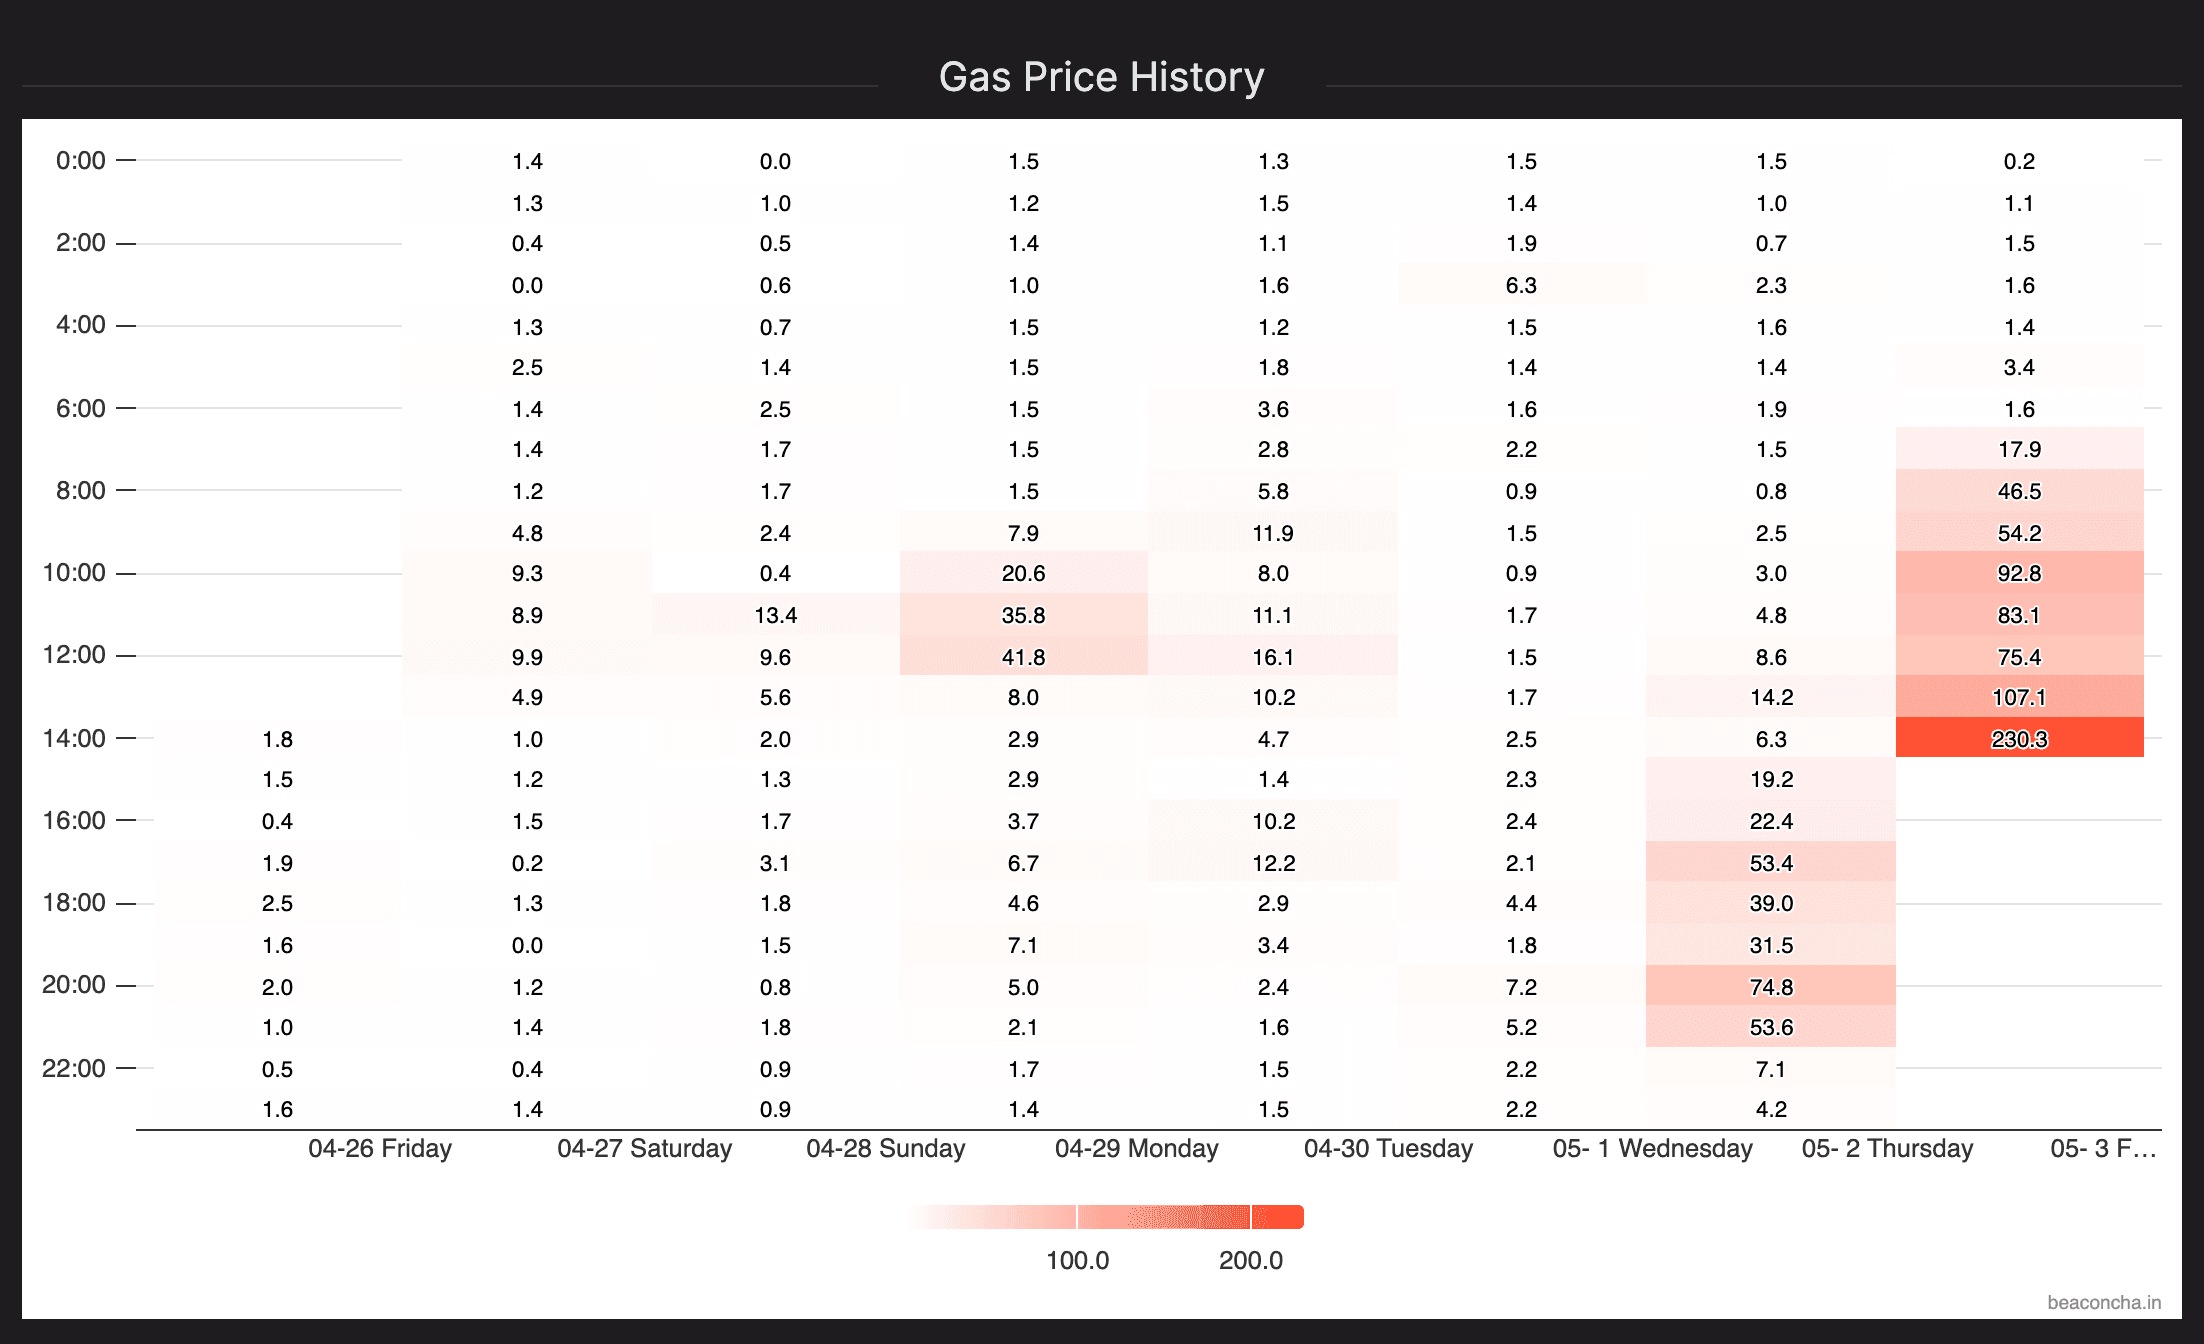Click the 92.8 cell on Thursday
This screenshot has width=2204, height=1344.
(2019, 573)
